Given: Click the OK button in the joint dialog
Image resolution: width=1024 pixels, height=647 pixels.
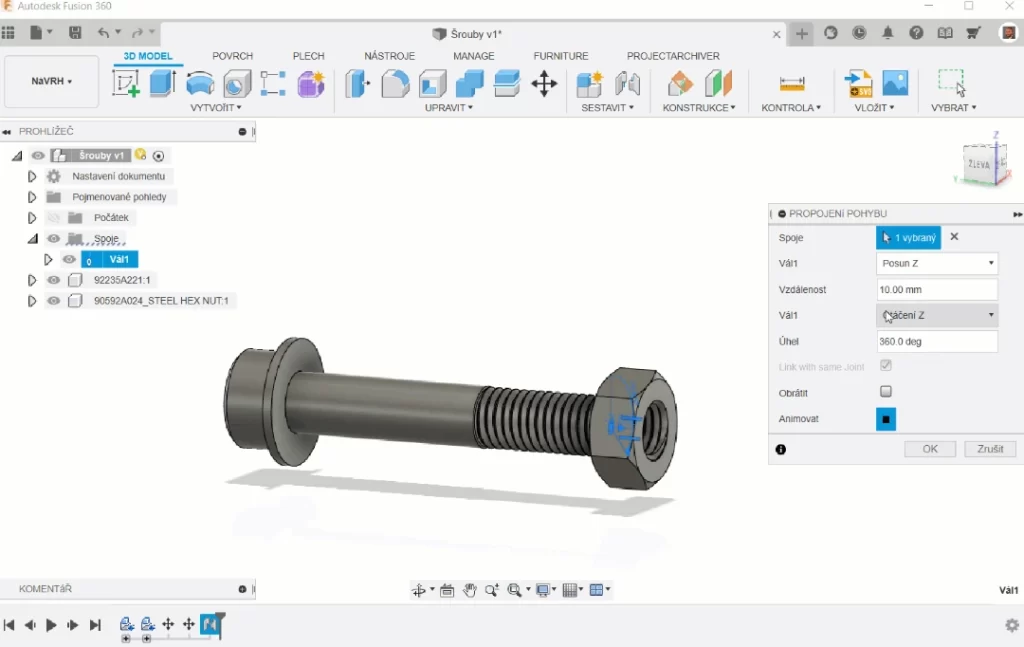Looking at the screenshot, I should (929, 448).
